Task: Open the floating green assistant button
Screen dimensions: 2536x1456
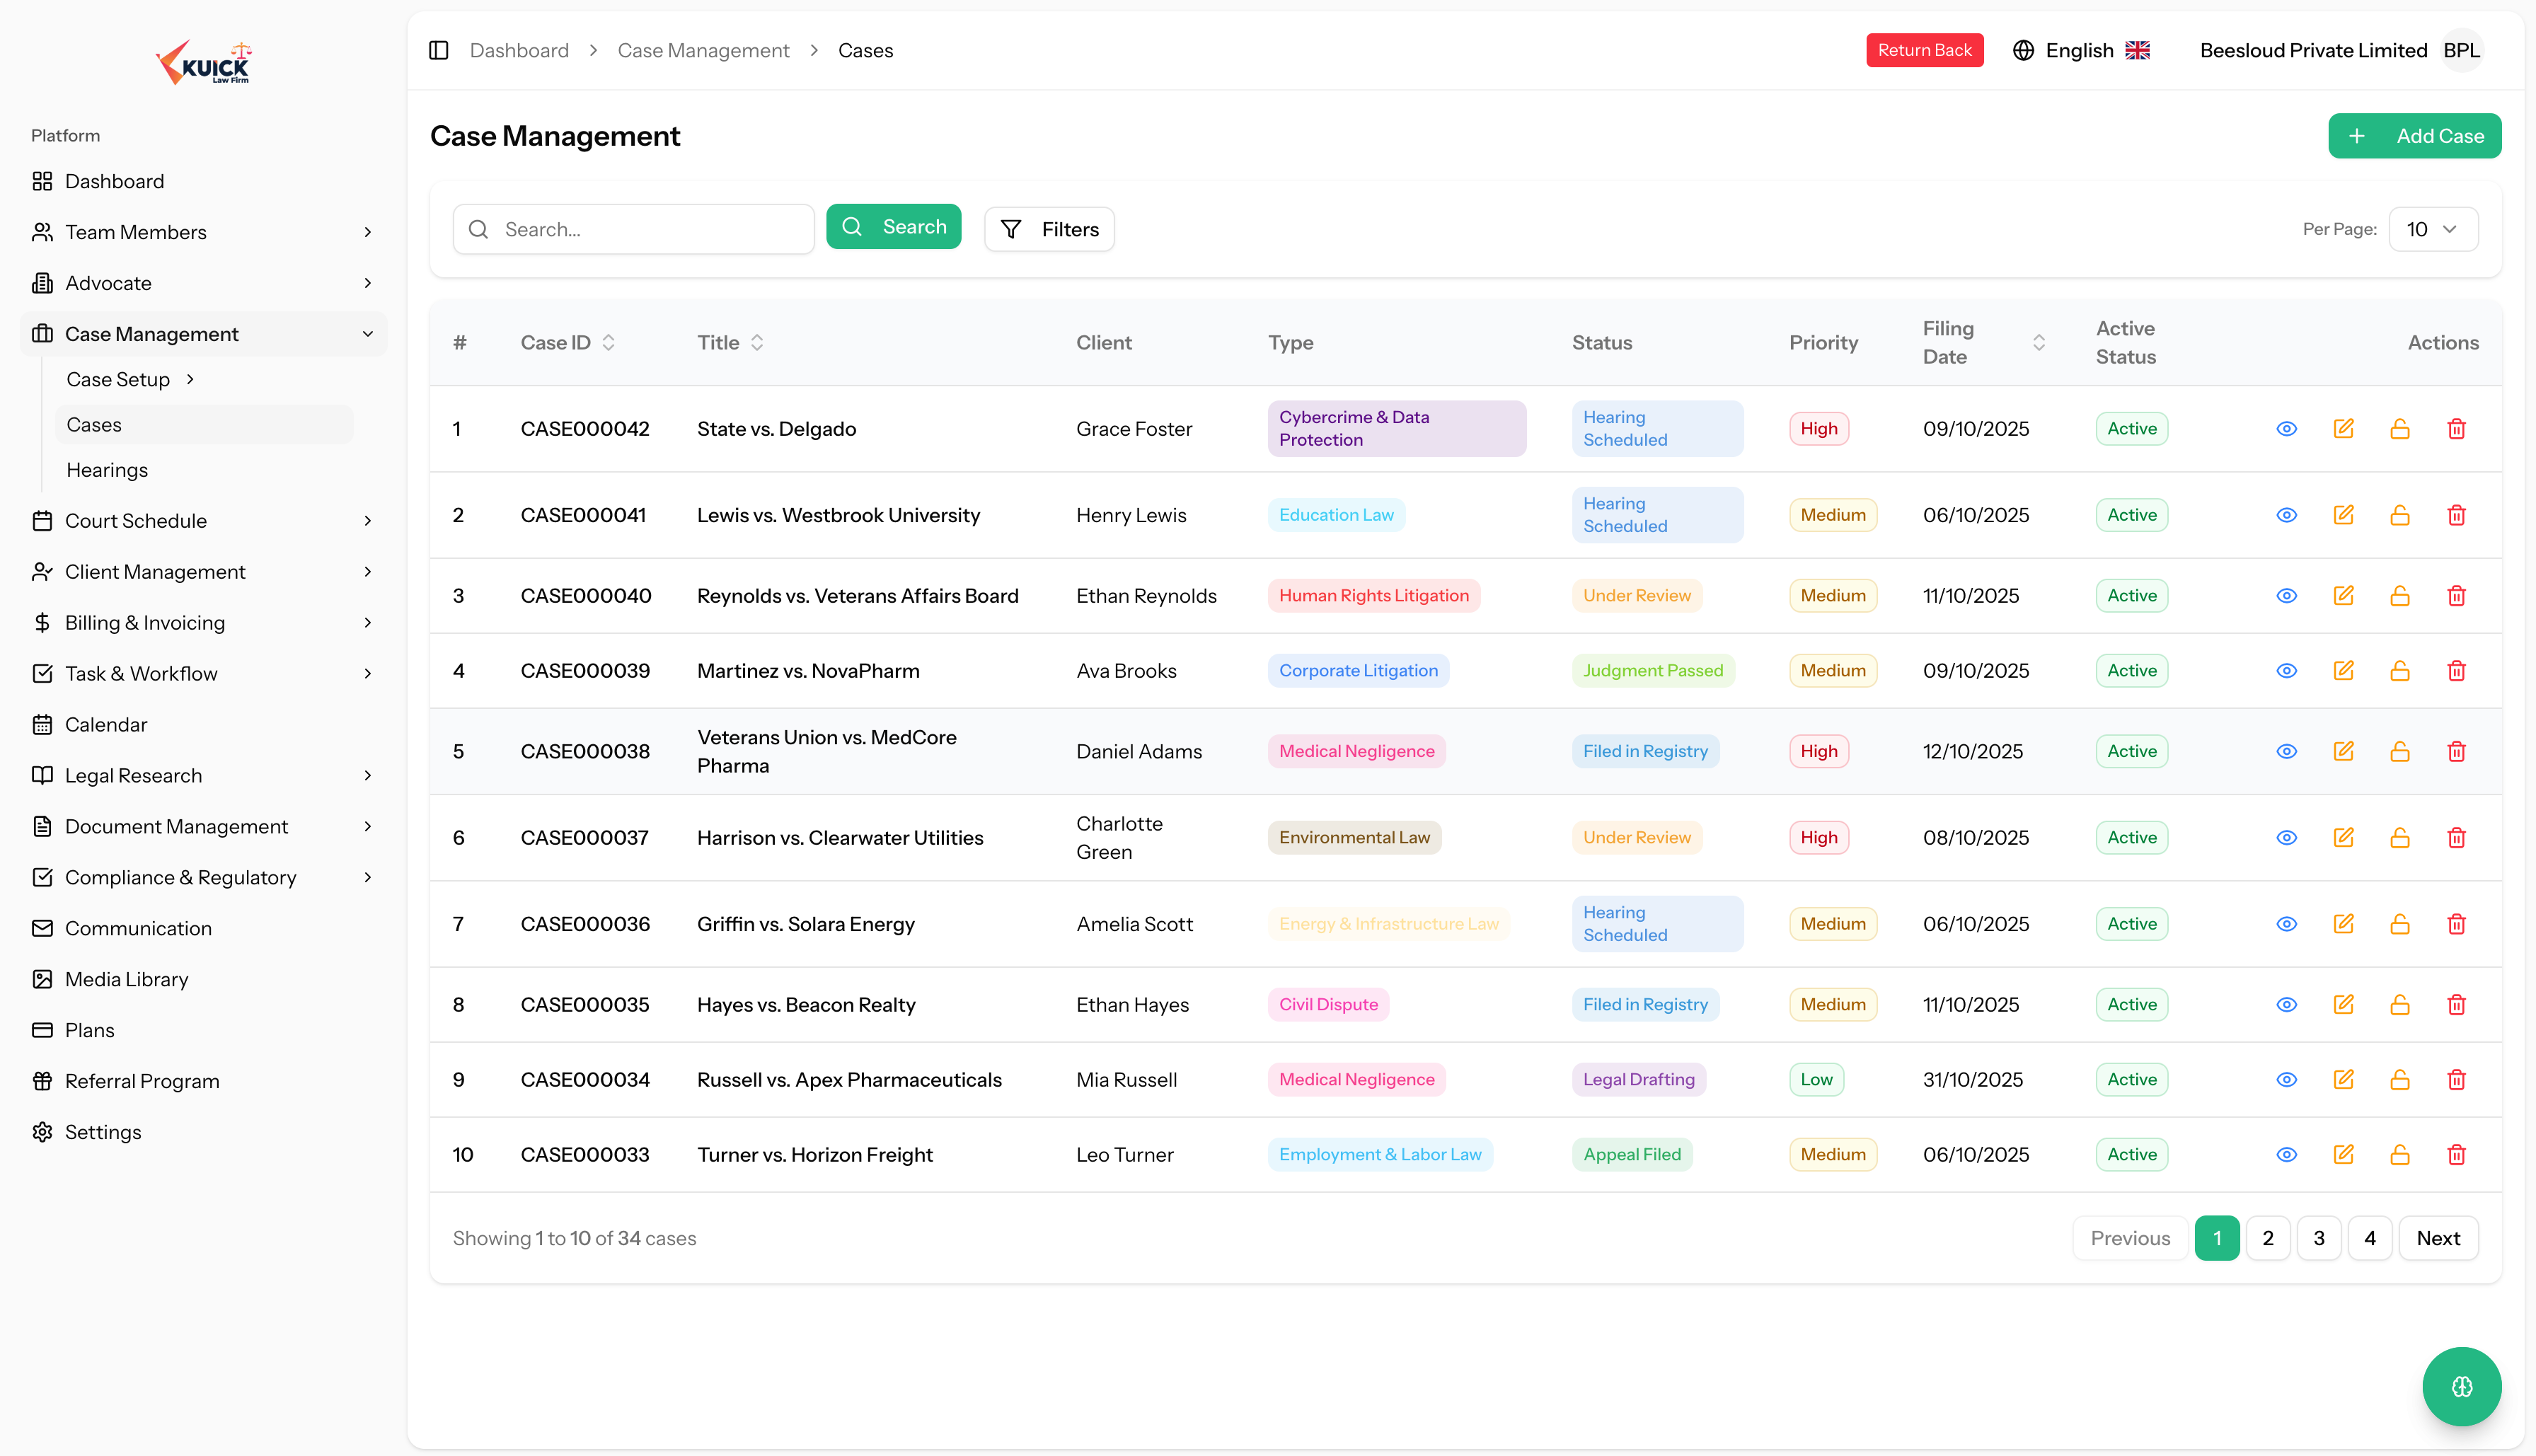Action: point(2461,1386)
